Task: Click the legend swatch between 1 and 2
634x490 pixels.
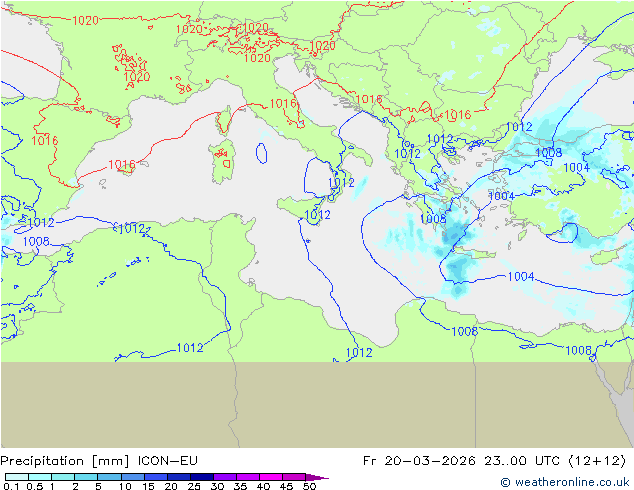Action: click(63, 477)
